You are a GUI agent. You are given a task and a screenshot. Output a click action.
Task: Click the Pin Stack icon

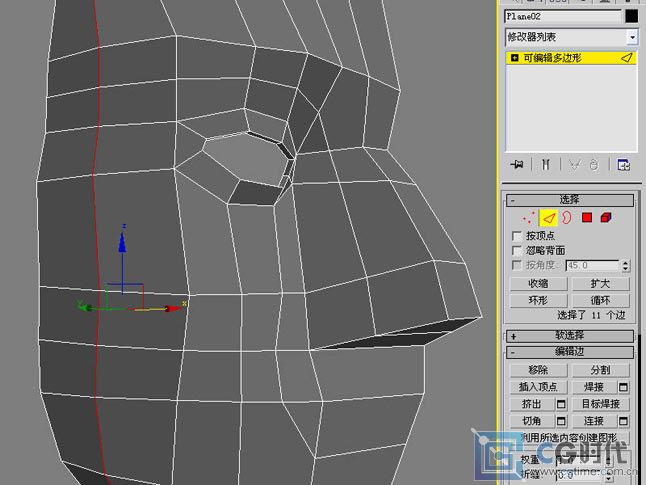click(517, 164)
